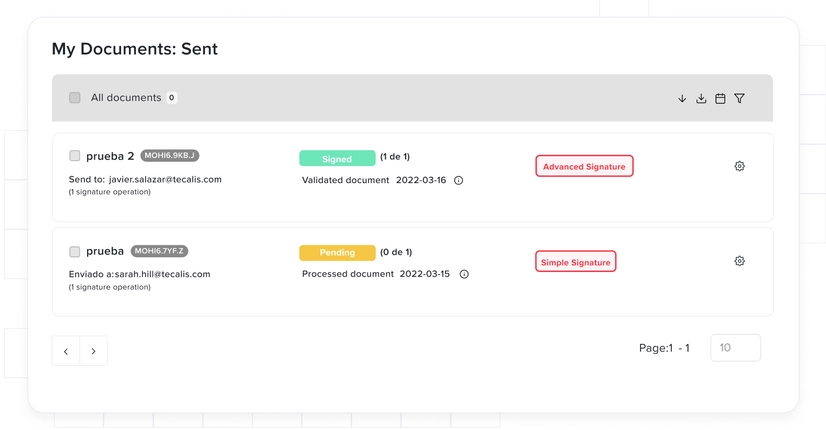
Task: Click the sort arrow icon in header
Action: [682, 99]
